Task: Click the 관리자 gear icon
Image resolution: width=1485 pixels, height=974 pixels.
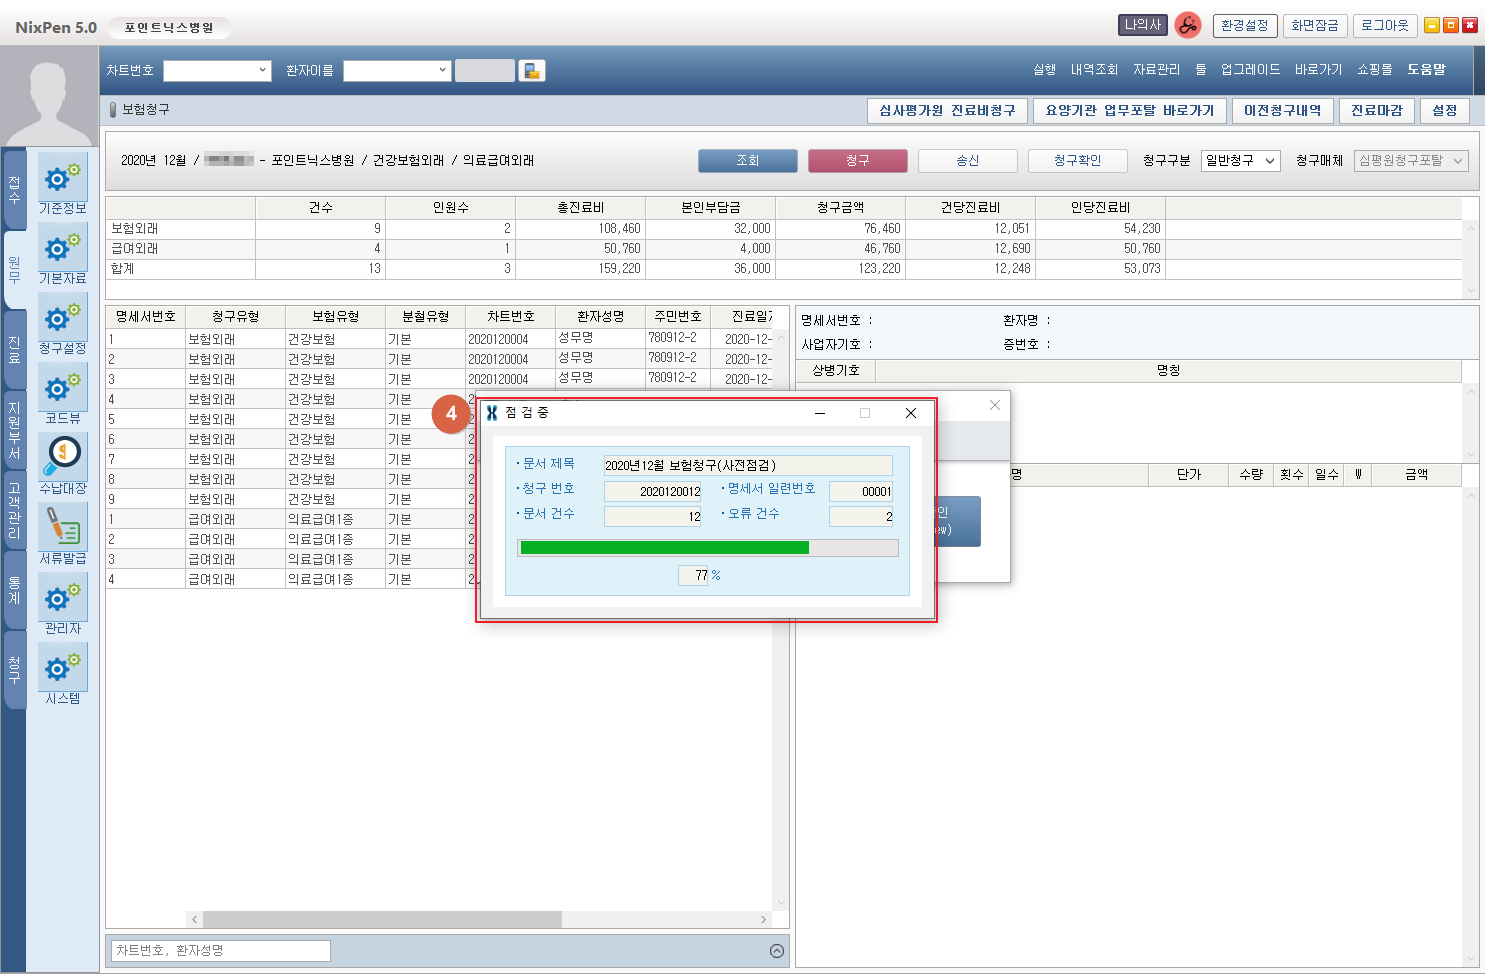Action: [62, 598]
